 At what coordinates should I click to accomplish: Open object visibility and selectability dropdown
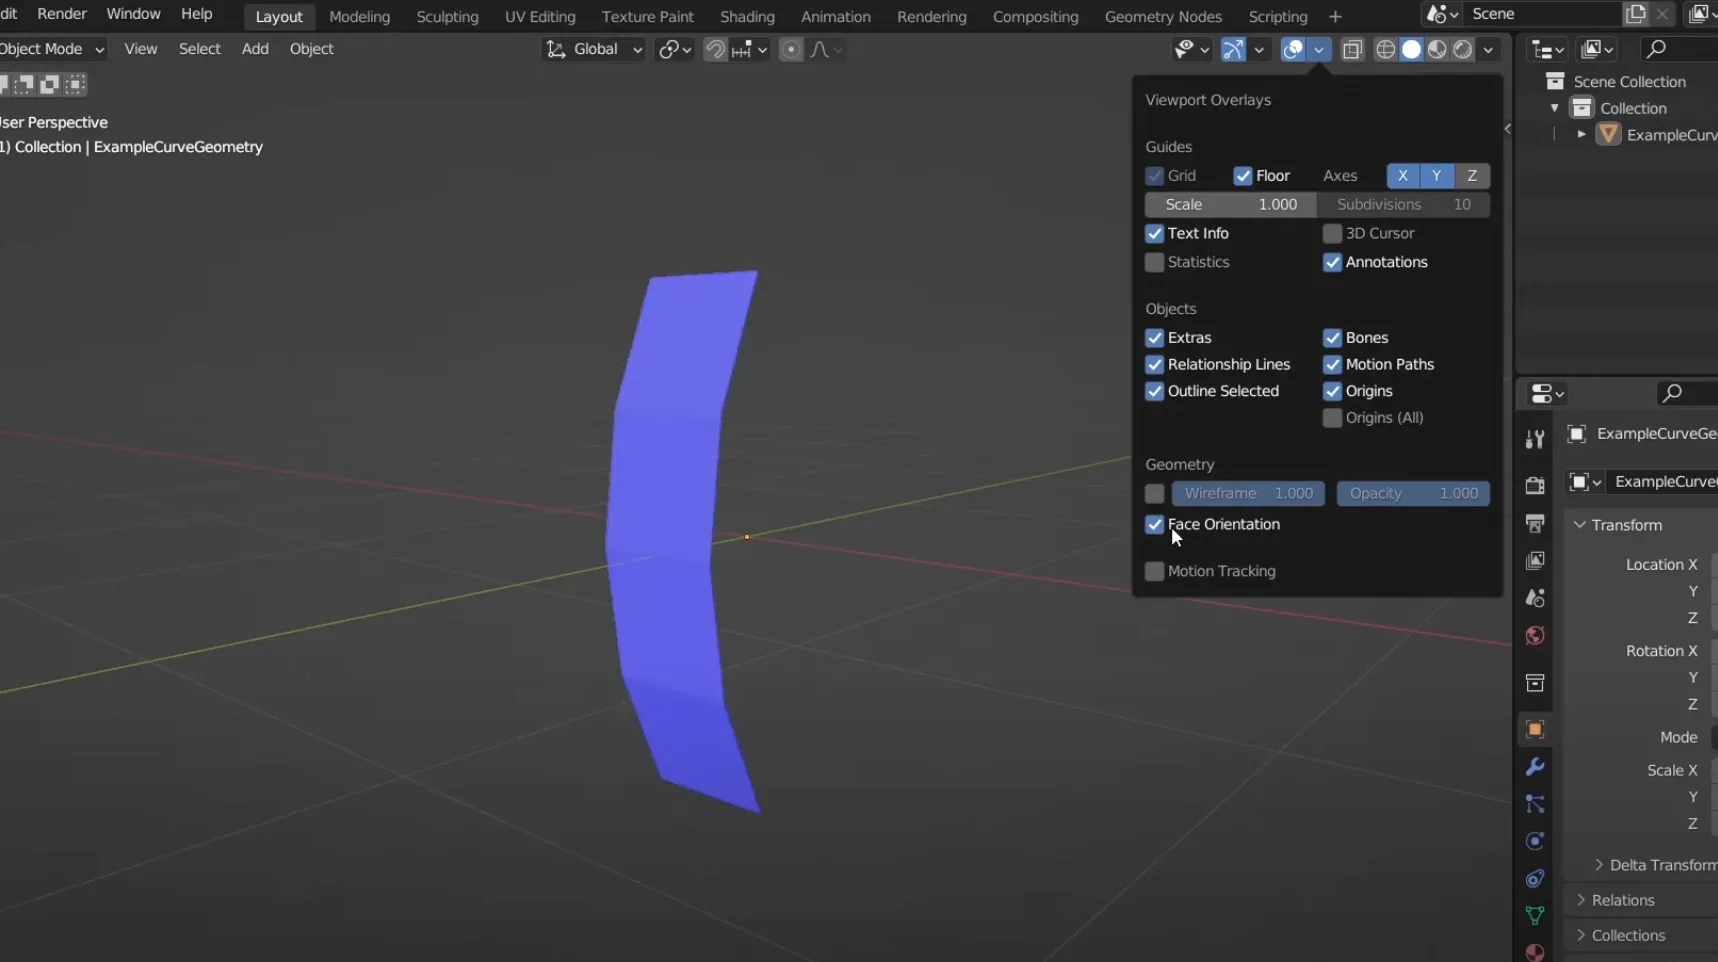(1192, 49)
